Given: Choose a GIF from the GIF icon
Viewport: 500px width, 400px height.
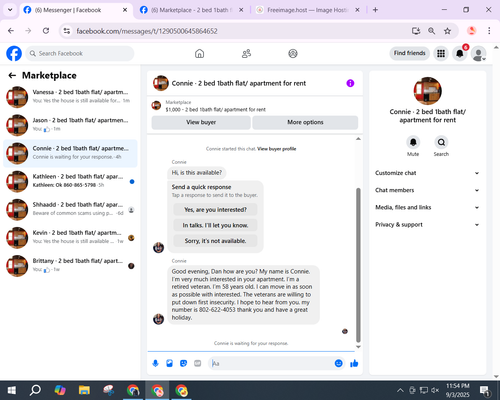Looking at the screenshot, I should (x=198, y=363).
